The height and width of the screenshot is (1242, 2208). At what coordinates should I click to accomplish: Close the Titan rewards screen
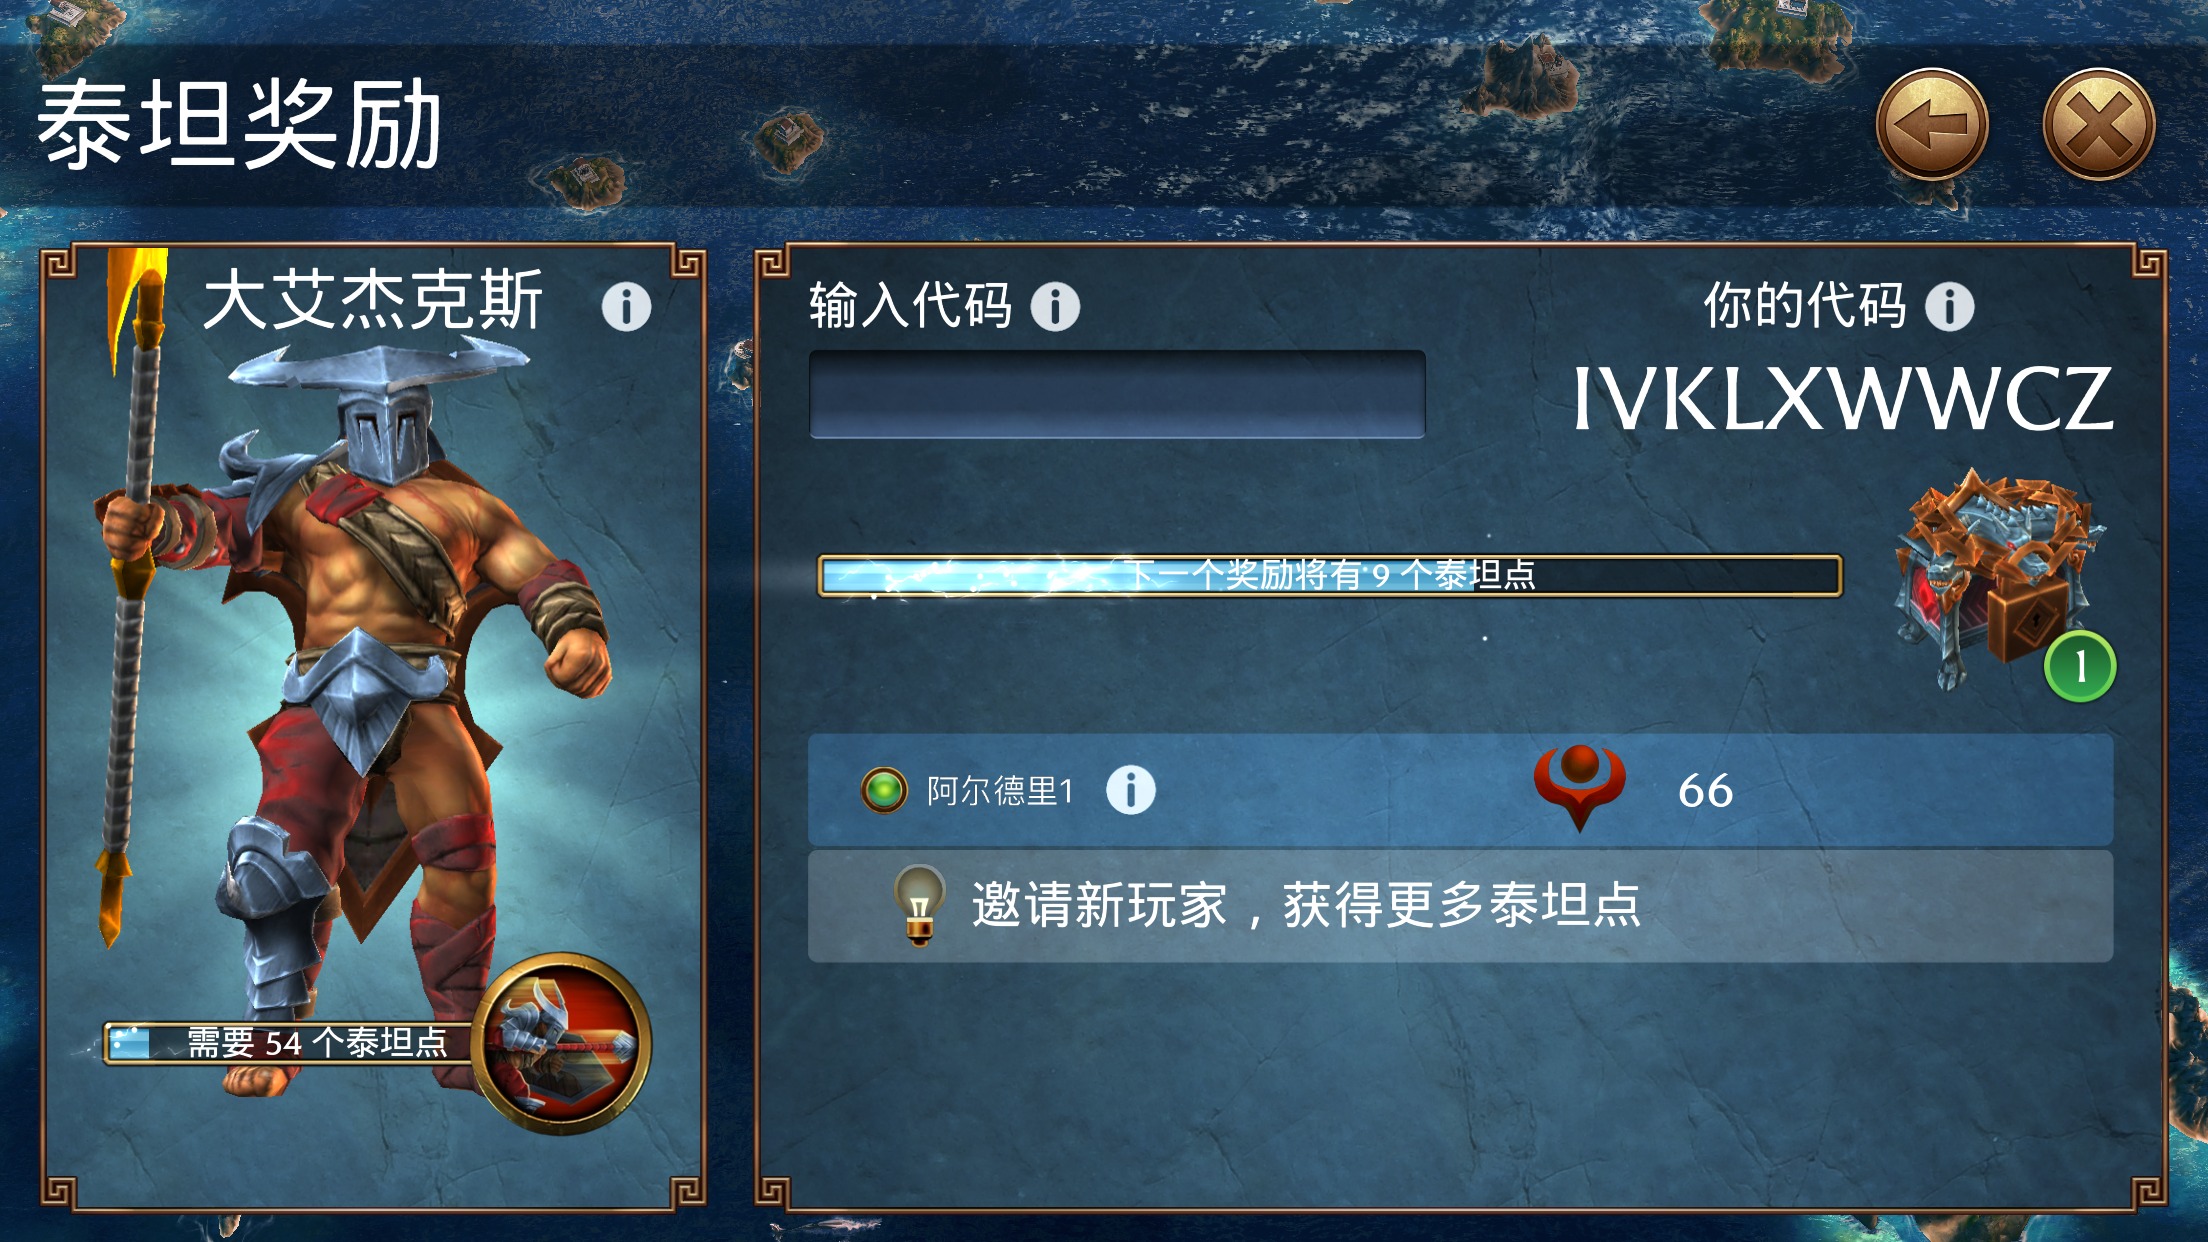2099,125
